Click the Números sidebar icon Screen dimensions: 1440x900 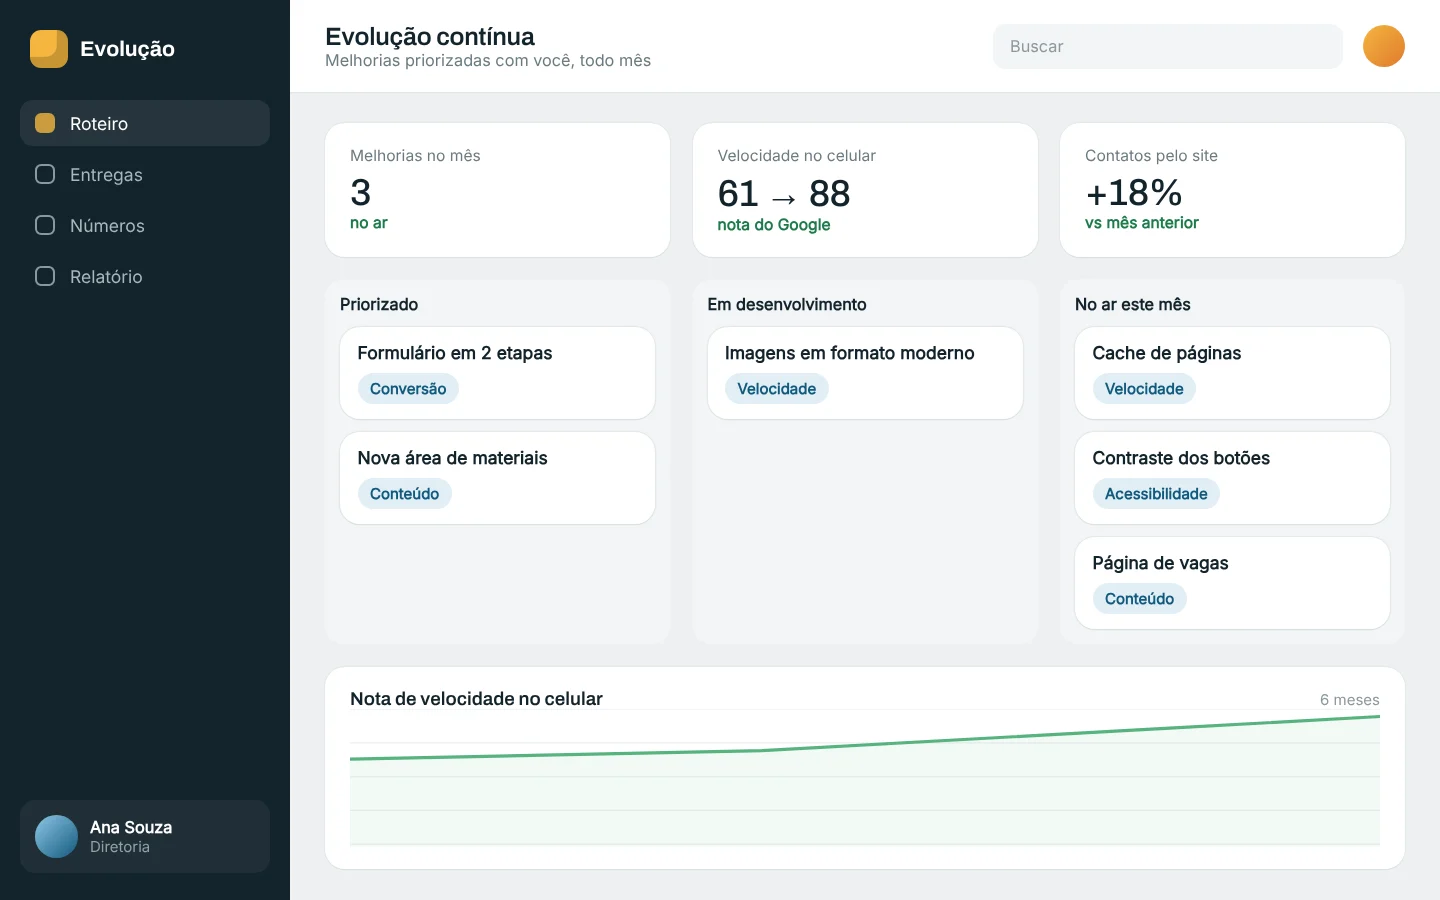pos(45,225)
